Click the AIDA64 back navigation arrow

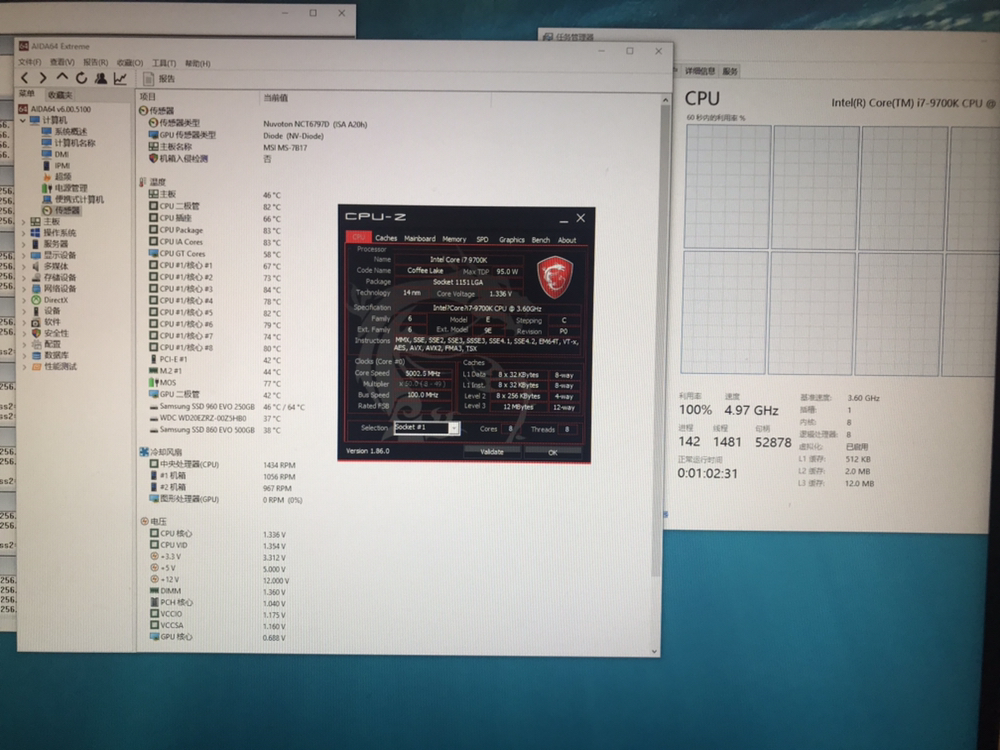point(25,78)
